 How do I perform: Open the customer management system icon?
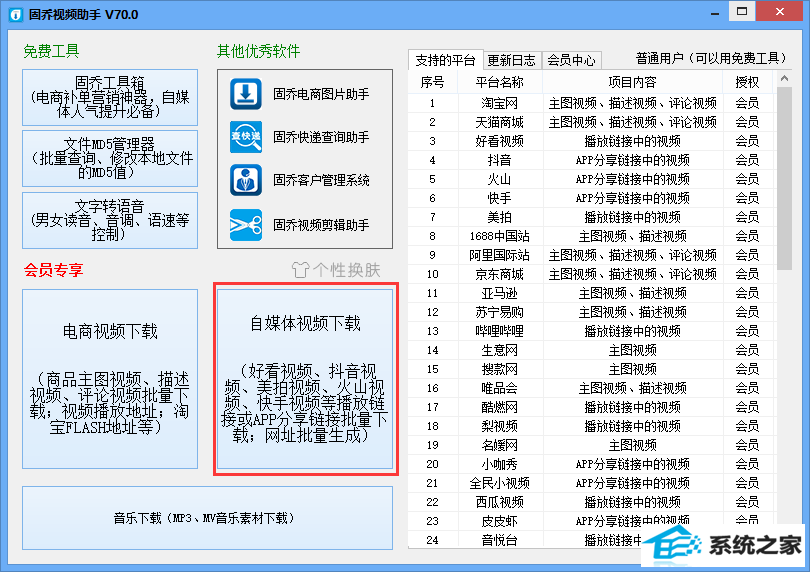(246, 180)
